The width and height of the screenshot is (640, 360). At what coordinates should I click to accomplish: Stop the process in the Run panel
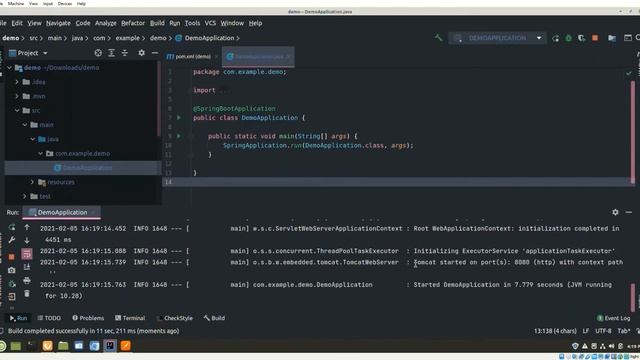pyautogui.click(x=11, y=257)
